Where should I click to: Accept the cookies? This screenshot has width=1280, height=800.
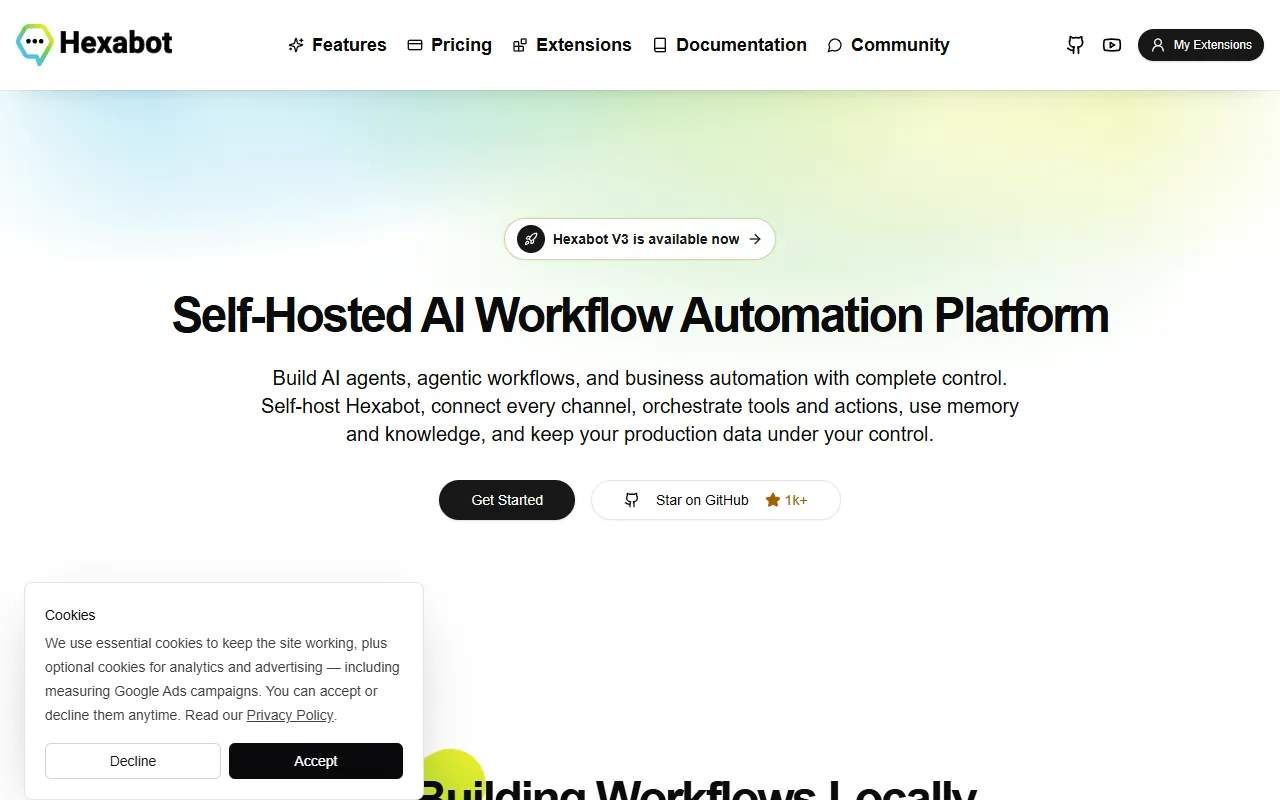[316, 761]
